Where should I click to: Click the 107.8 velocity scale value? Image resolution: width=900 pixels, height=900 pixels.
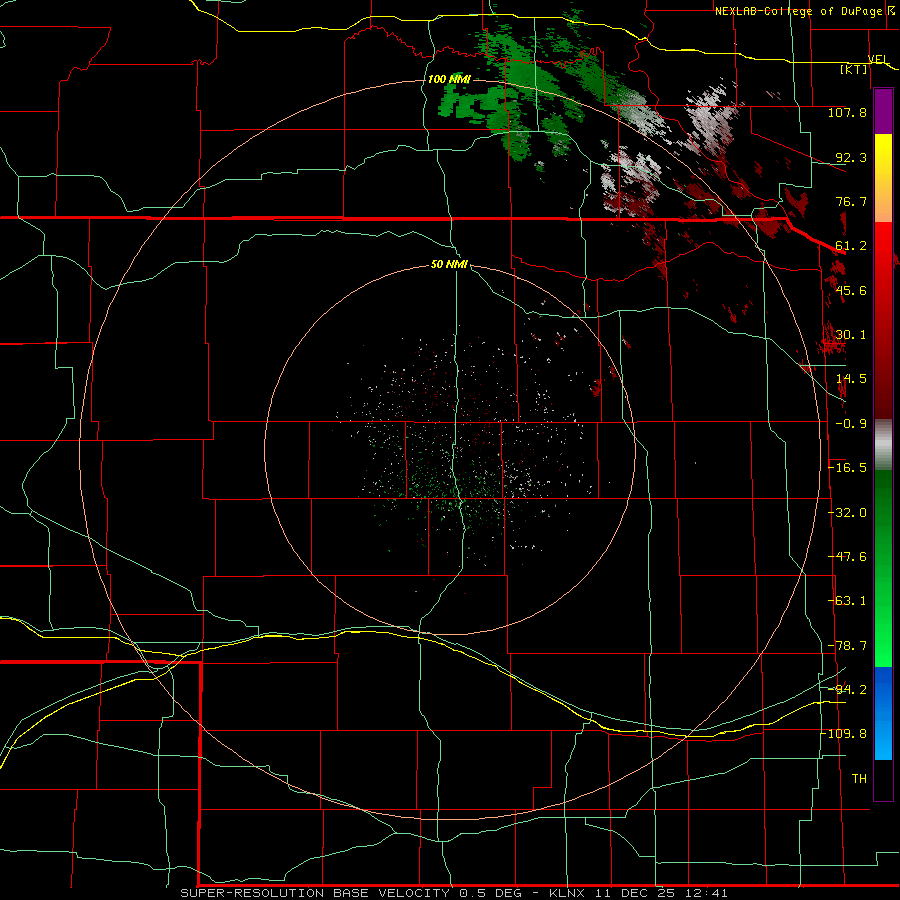pos(847,112)
